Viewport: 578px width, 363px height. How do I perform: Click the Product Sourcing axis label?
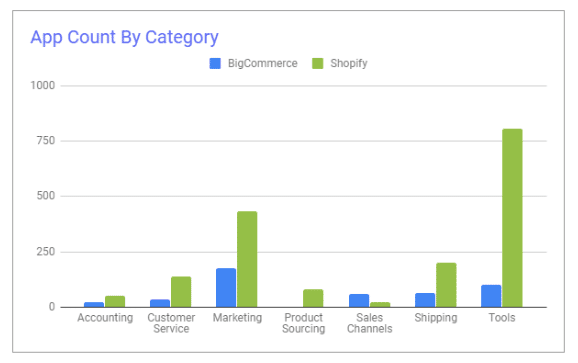tap(304, 323)
